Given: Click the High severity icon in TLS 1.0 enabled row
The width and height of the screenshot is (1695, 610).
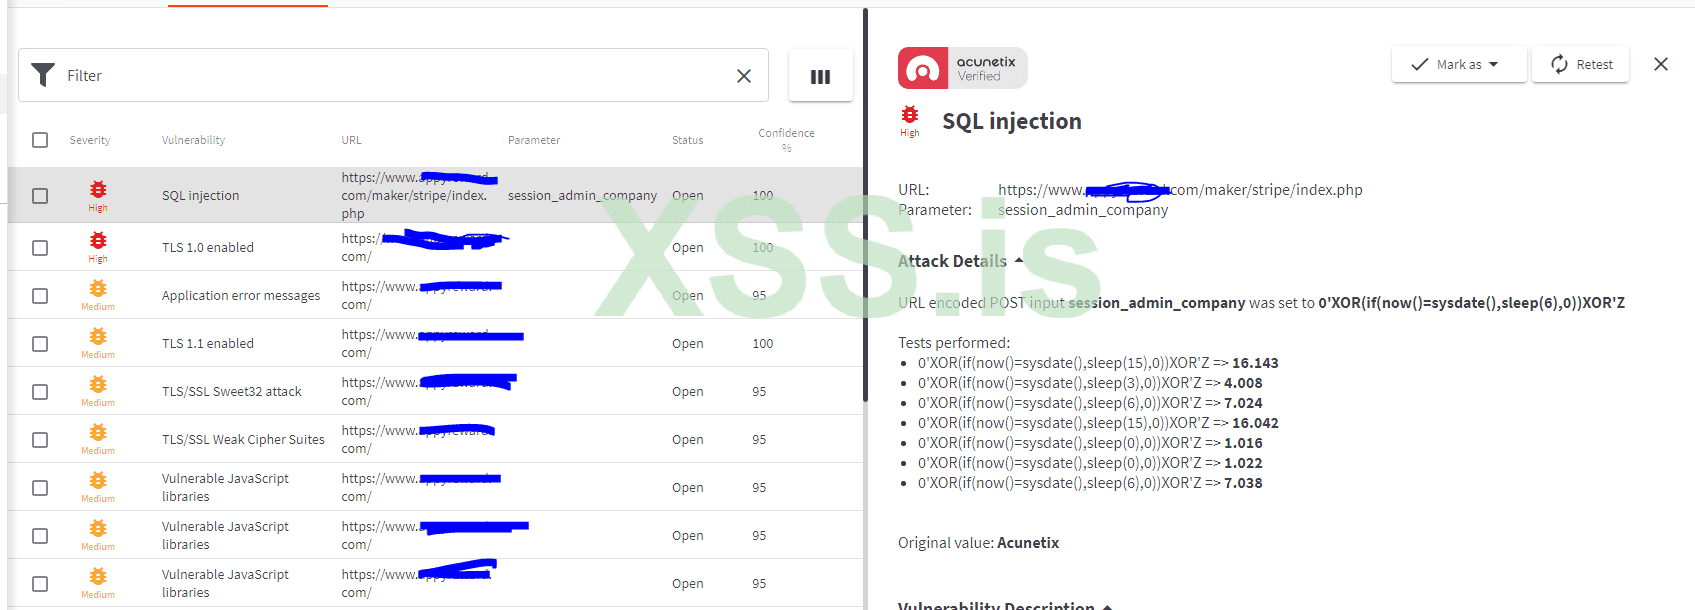Looking at the screenshot, I should pos(98,240).
